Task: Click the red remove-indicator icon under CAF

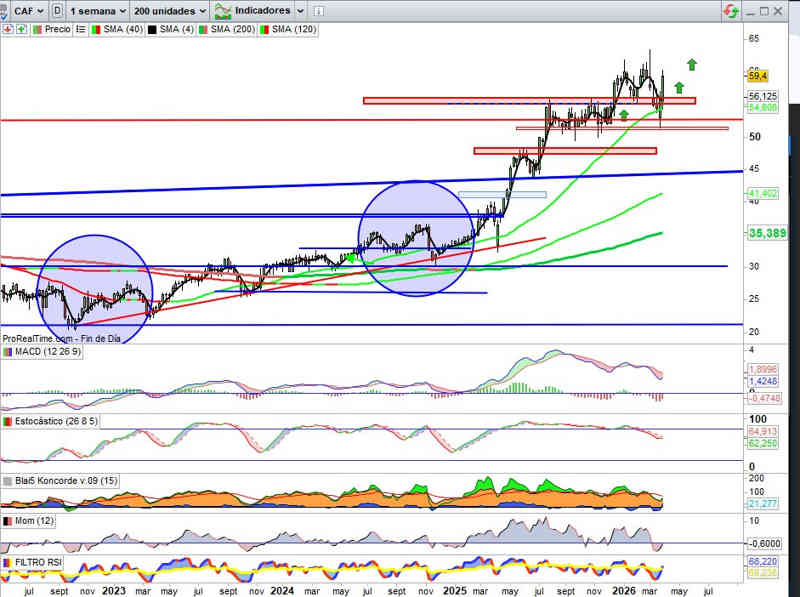Action: 8,30
